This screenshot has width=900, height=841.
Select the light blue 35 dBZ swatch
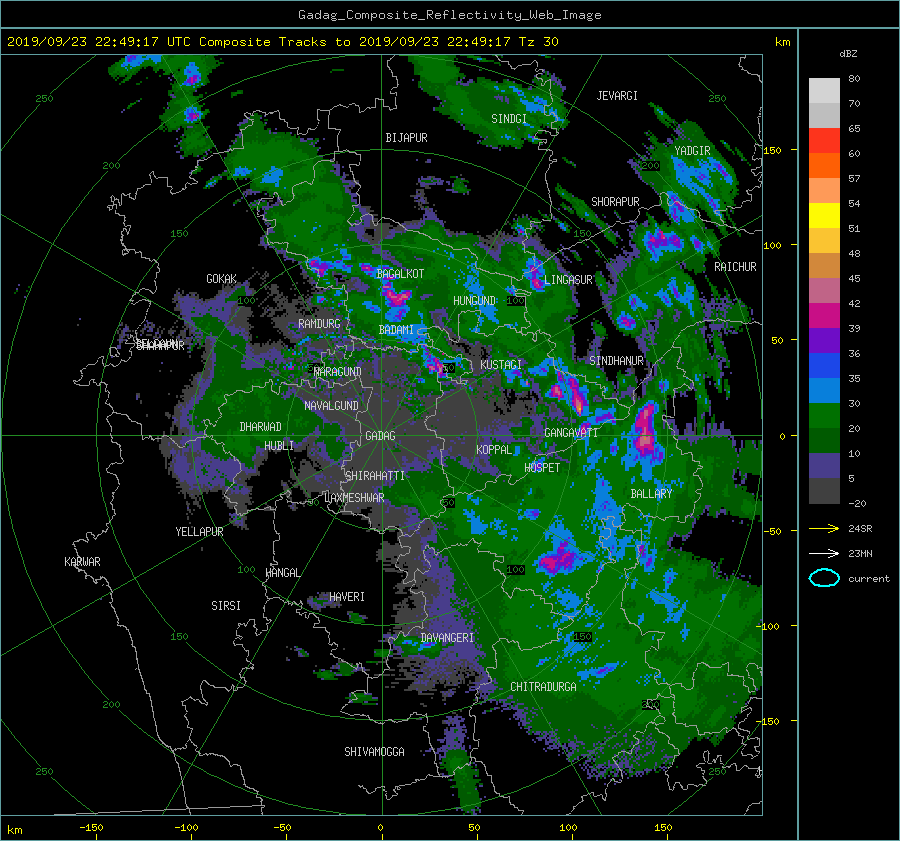tap(824, 390)
